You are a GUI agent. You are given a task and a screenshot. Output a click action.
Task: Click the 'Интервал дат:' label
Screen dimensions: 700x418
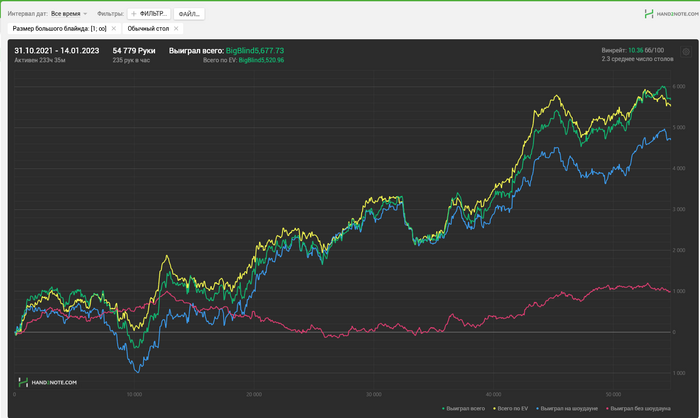[x=28, y=14]
